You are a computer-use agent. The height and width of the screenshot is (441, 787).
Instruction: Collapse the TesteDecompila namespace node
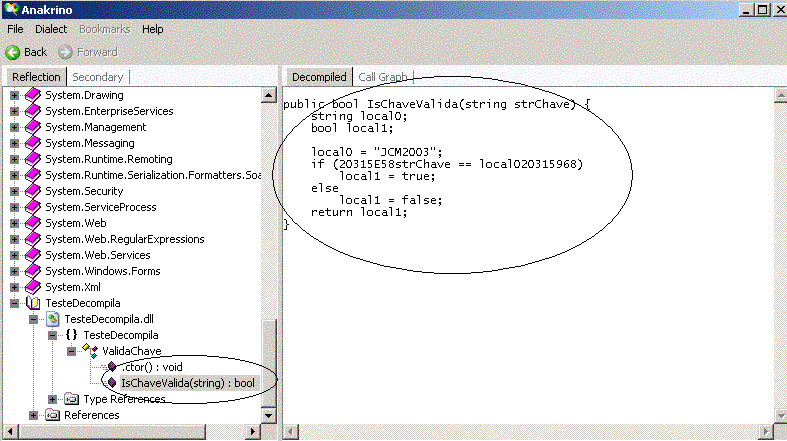52,335
